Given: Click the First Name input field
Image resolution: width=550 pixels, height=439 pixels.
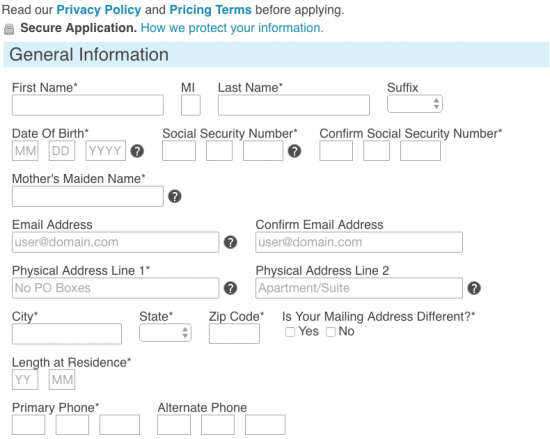Looking at the screenshot, I should pyautogui.click(x=88, y=105).
